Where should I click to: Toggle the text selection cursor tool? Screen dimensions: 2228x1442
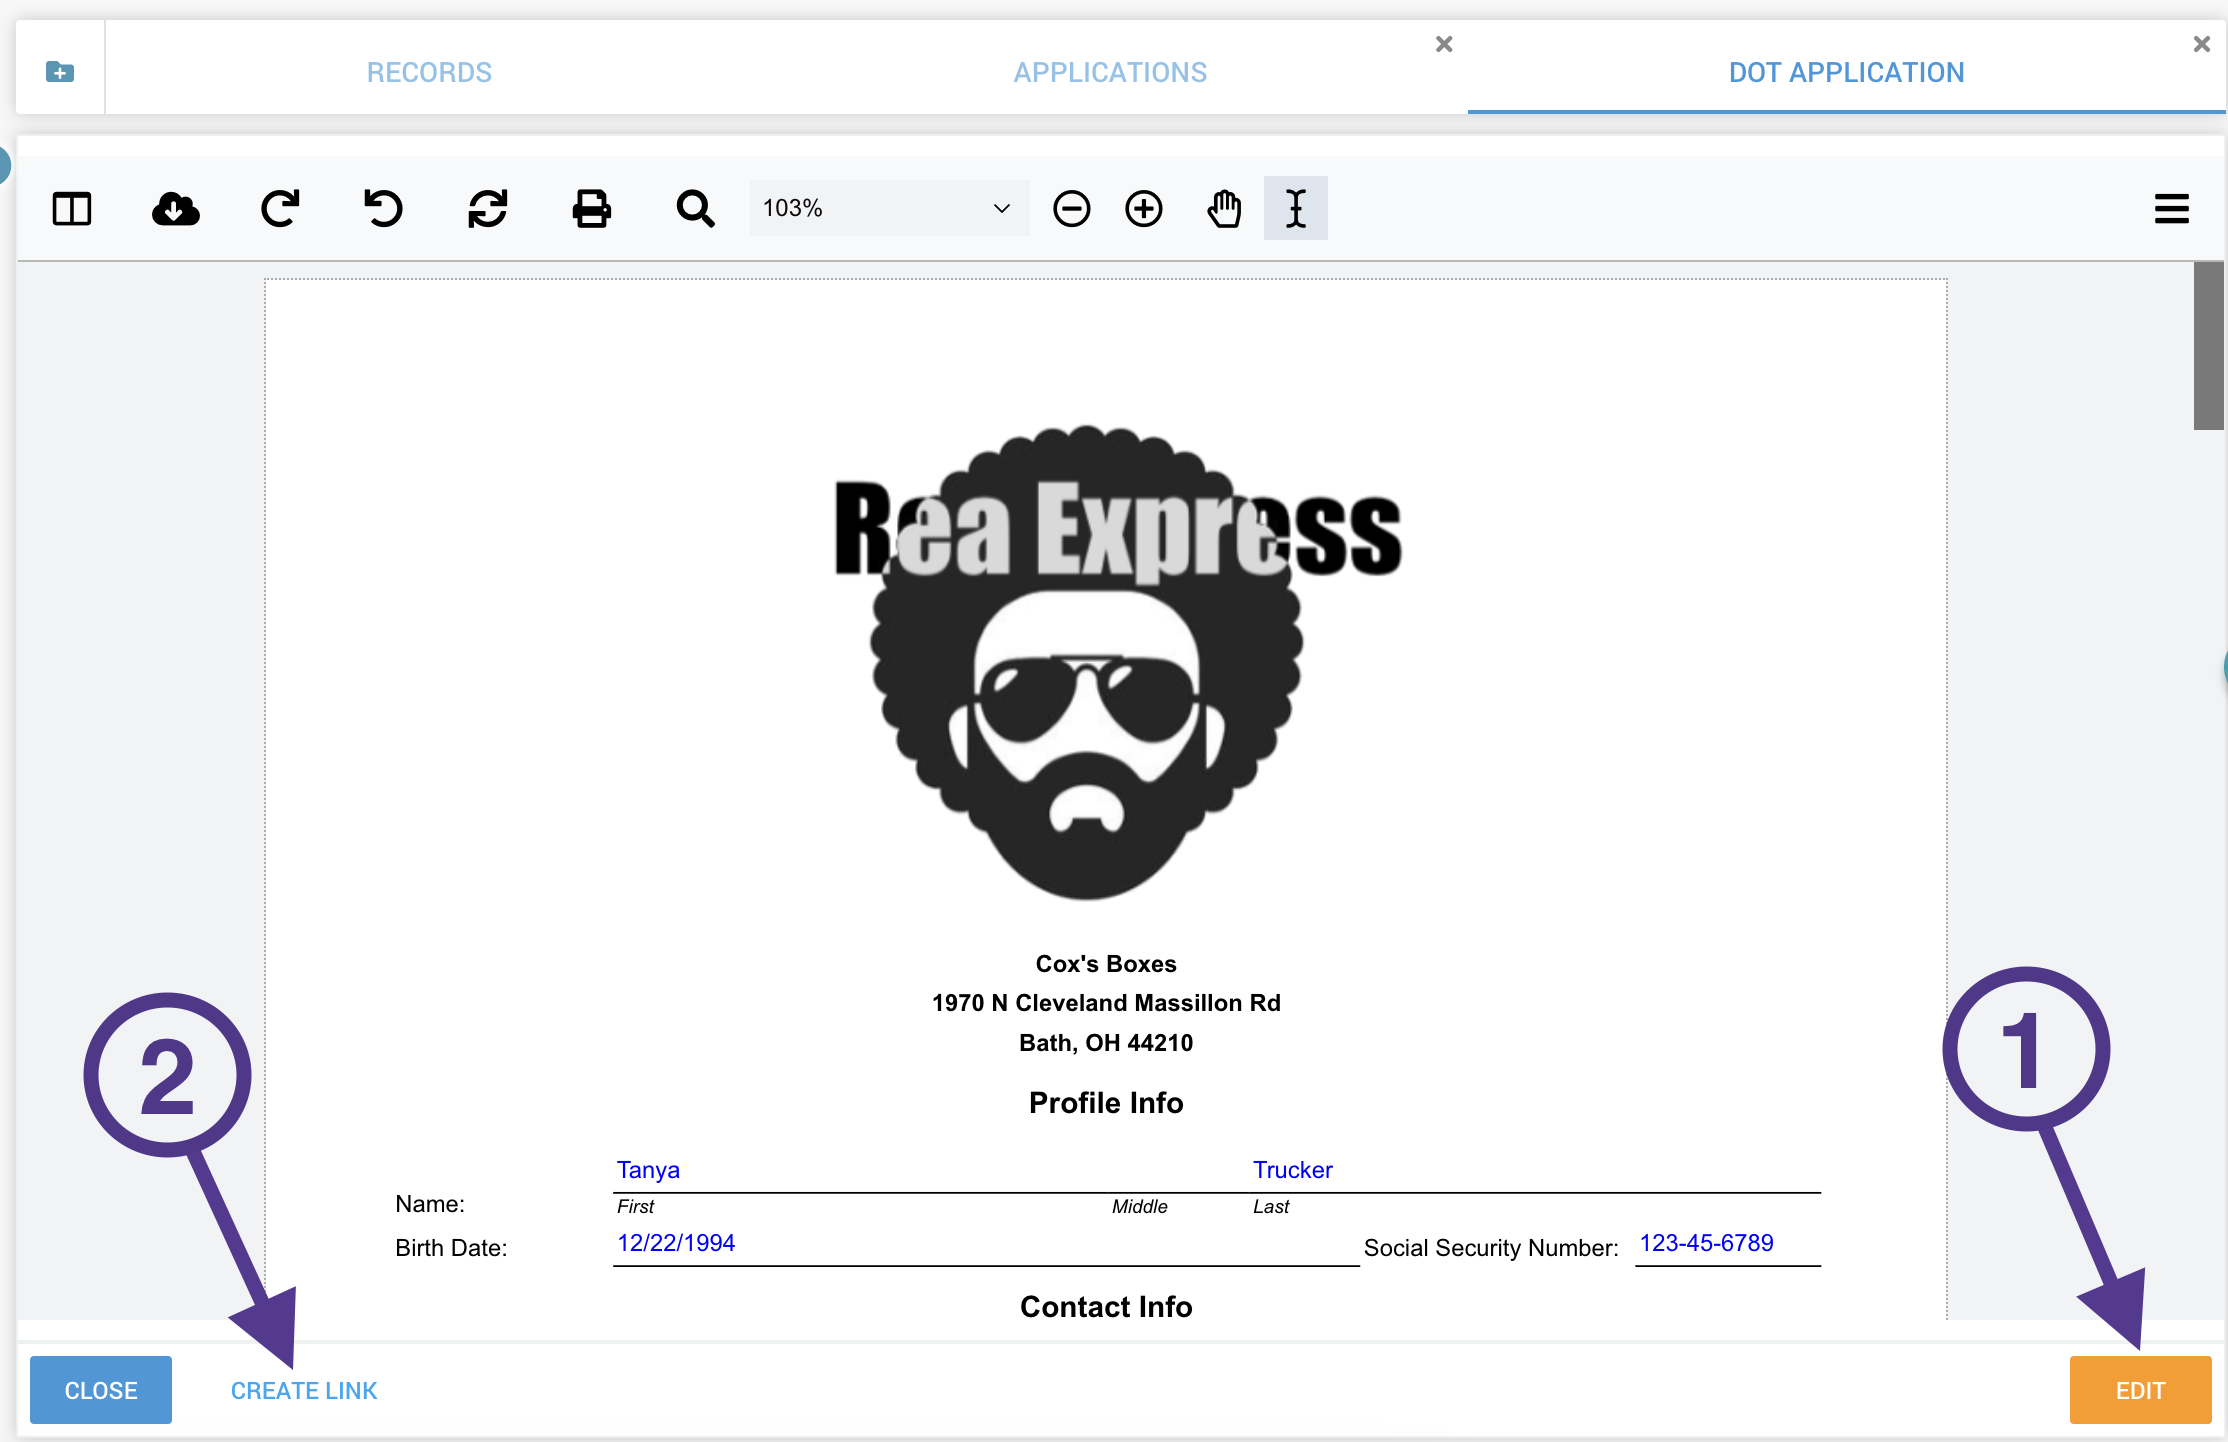point(1295,209)
